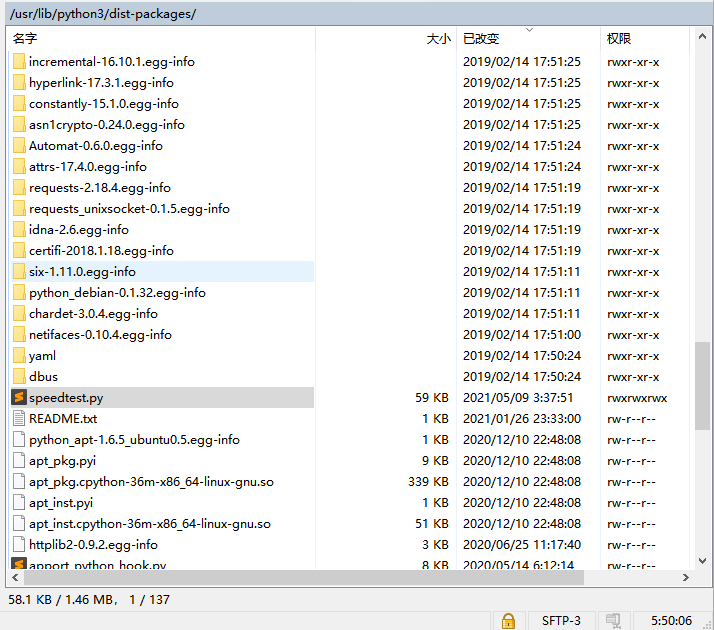Click folder icon of certifi-2018.1.18.egg-info
Screen dimensions: 714x630
click(x=19, y=250)
